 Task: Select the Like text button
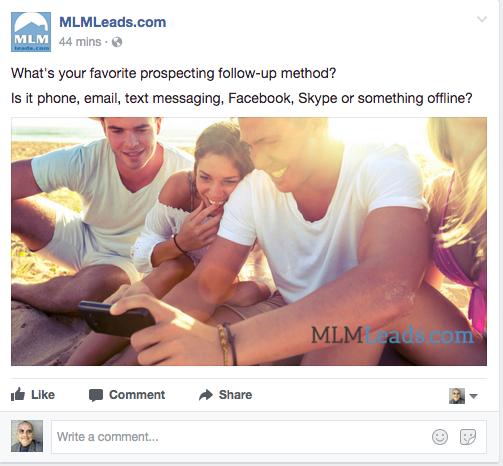(x=43, y=395)
